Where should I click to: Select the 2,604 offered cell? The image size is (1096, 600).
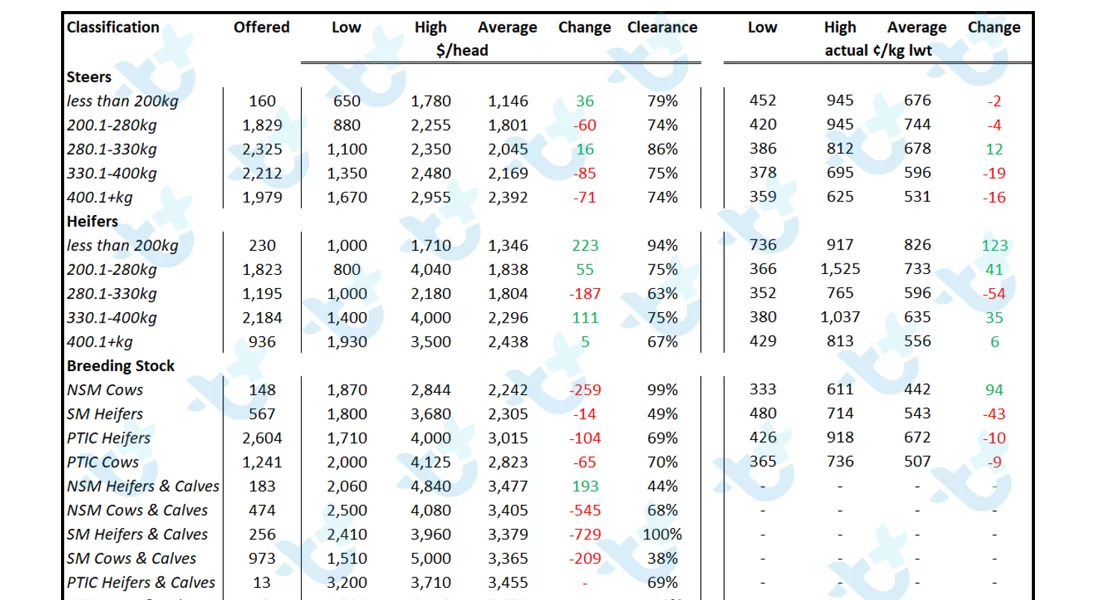point(262,438)
